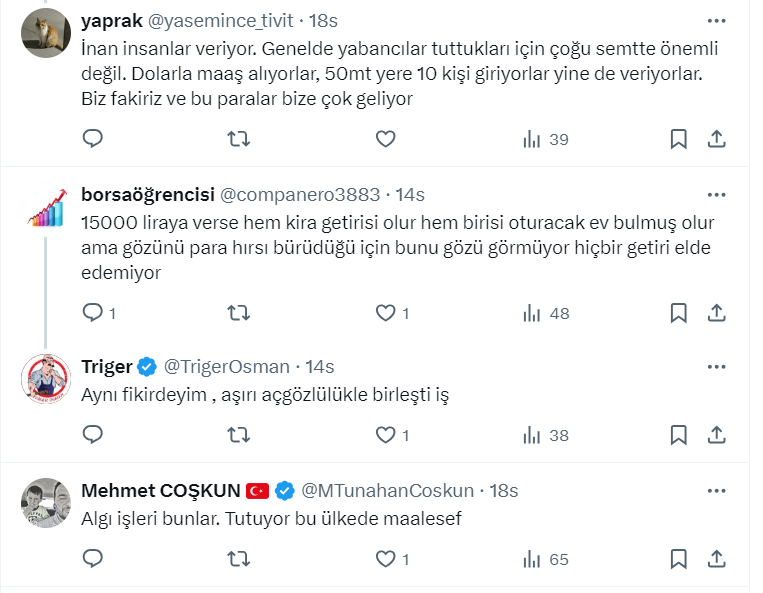The width and height of the screenshot is (763, 593).
Task: Retweet yaprak's post
Action: pos(239,139)
